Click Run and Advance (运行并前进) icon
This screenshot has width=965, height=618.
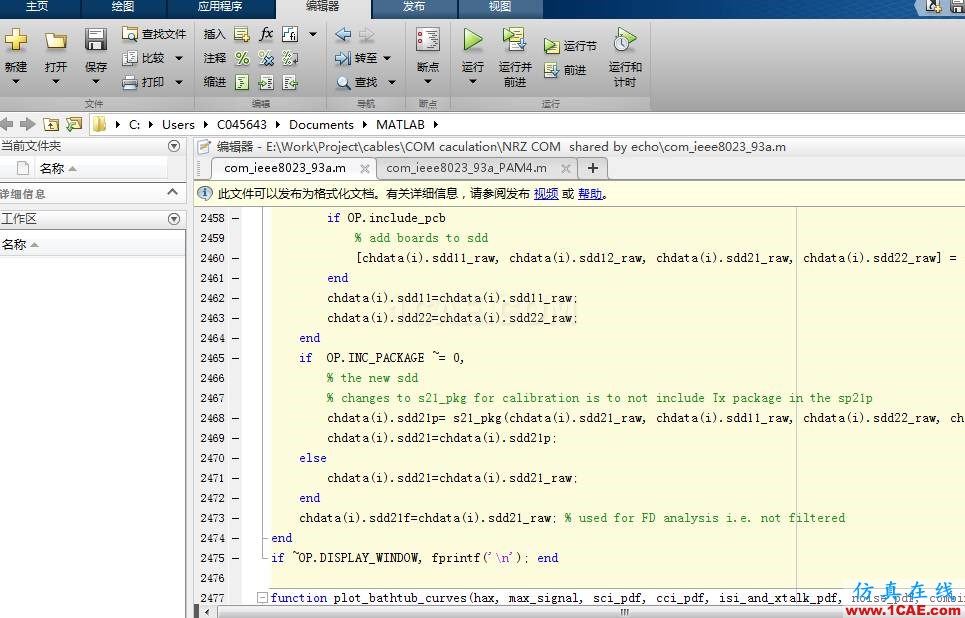click(x=514, y=39)
